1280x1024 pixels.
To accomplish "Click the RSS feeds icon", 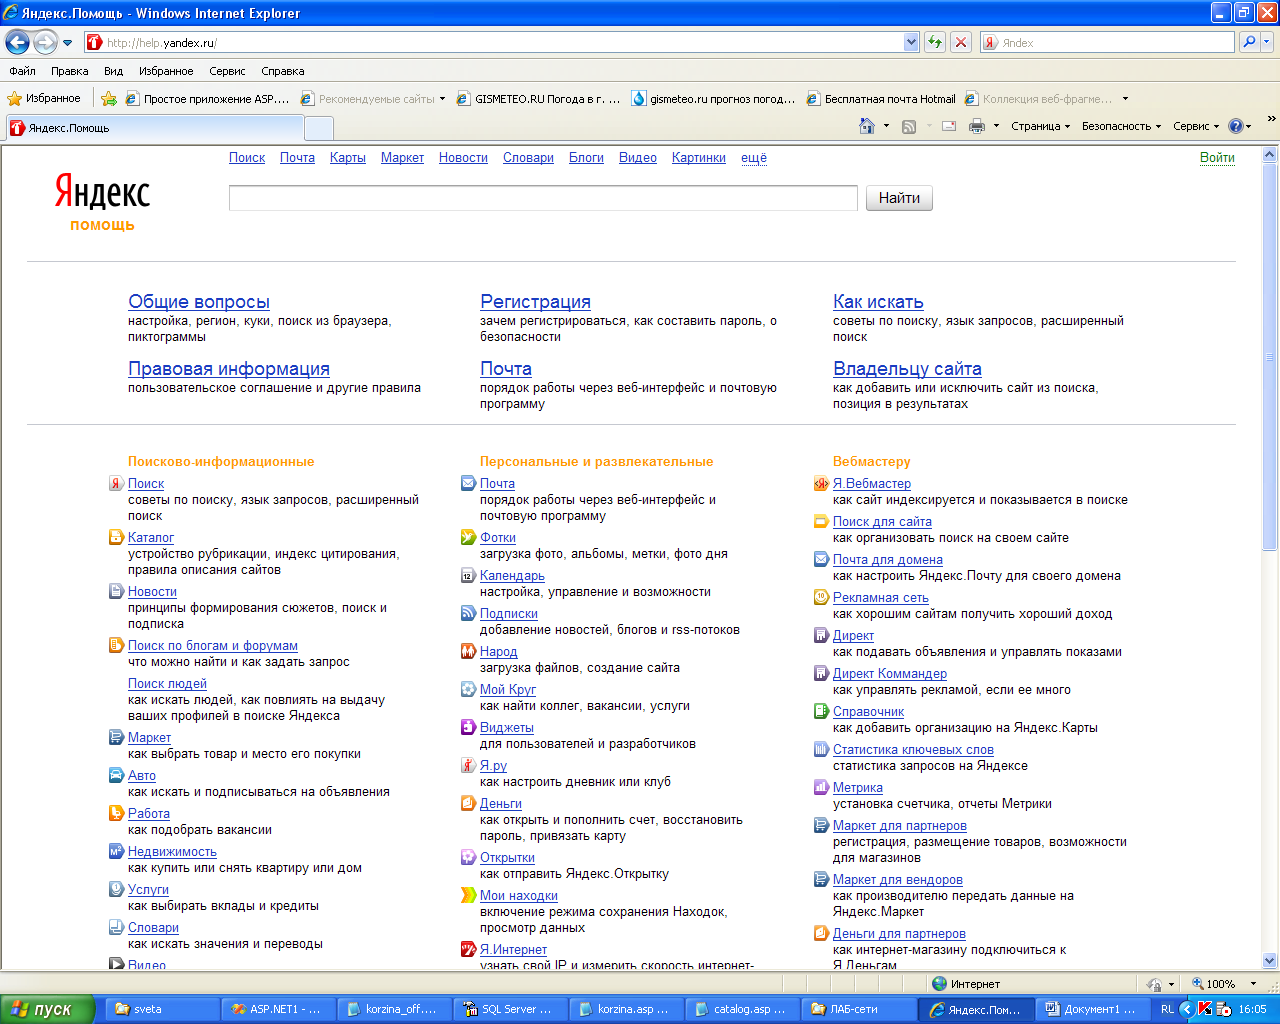I will (909, 126).
